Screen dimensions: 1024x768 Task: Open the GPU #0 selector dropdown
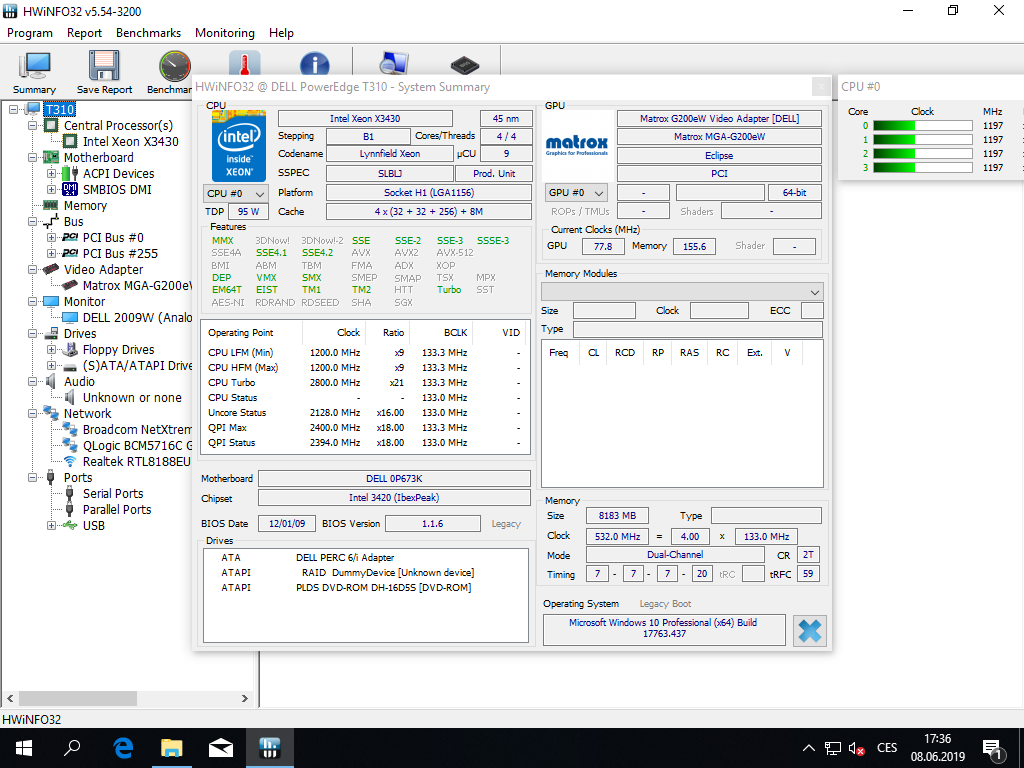point(577,193)
